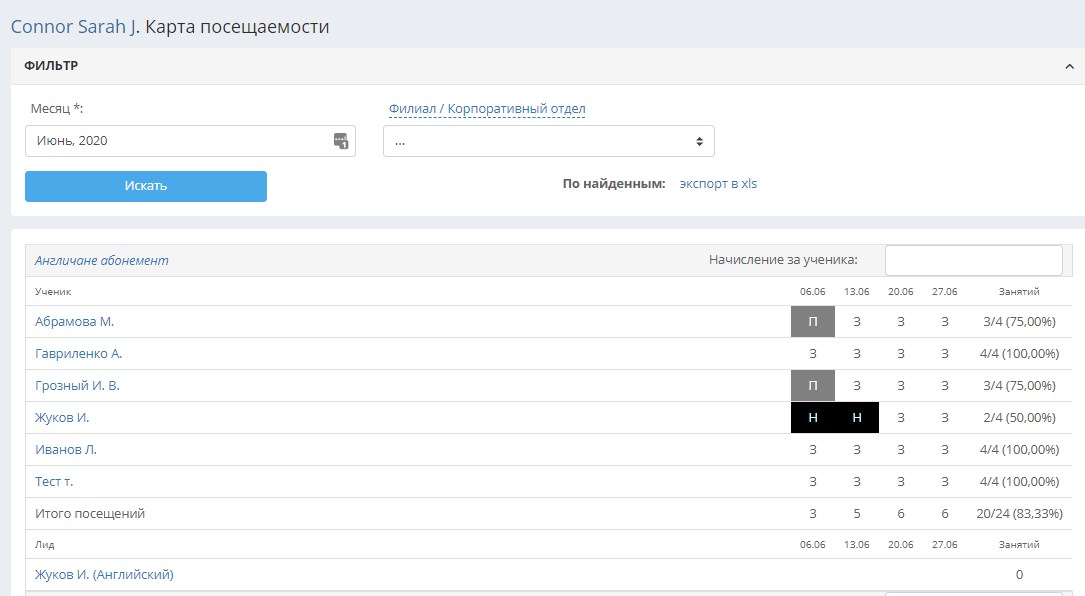Open student Грозный И. В.
Viewport: 1085px width, 596px height.
tap(78, 386)
